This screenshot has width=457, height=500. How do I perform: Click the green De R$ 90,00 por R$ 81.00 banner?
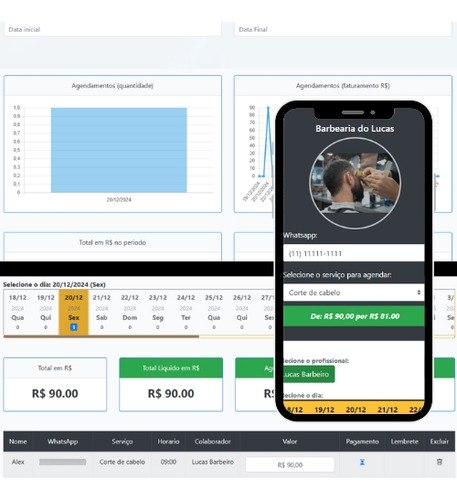point(354,316)
